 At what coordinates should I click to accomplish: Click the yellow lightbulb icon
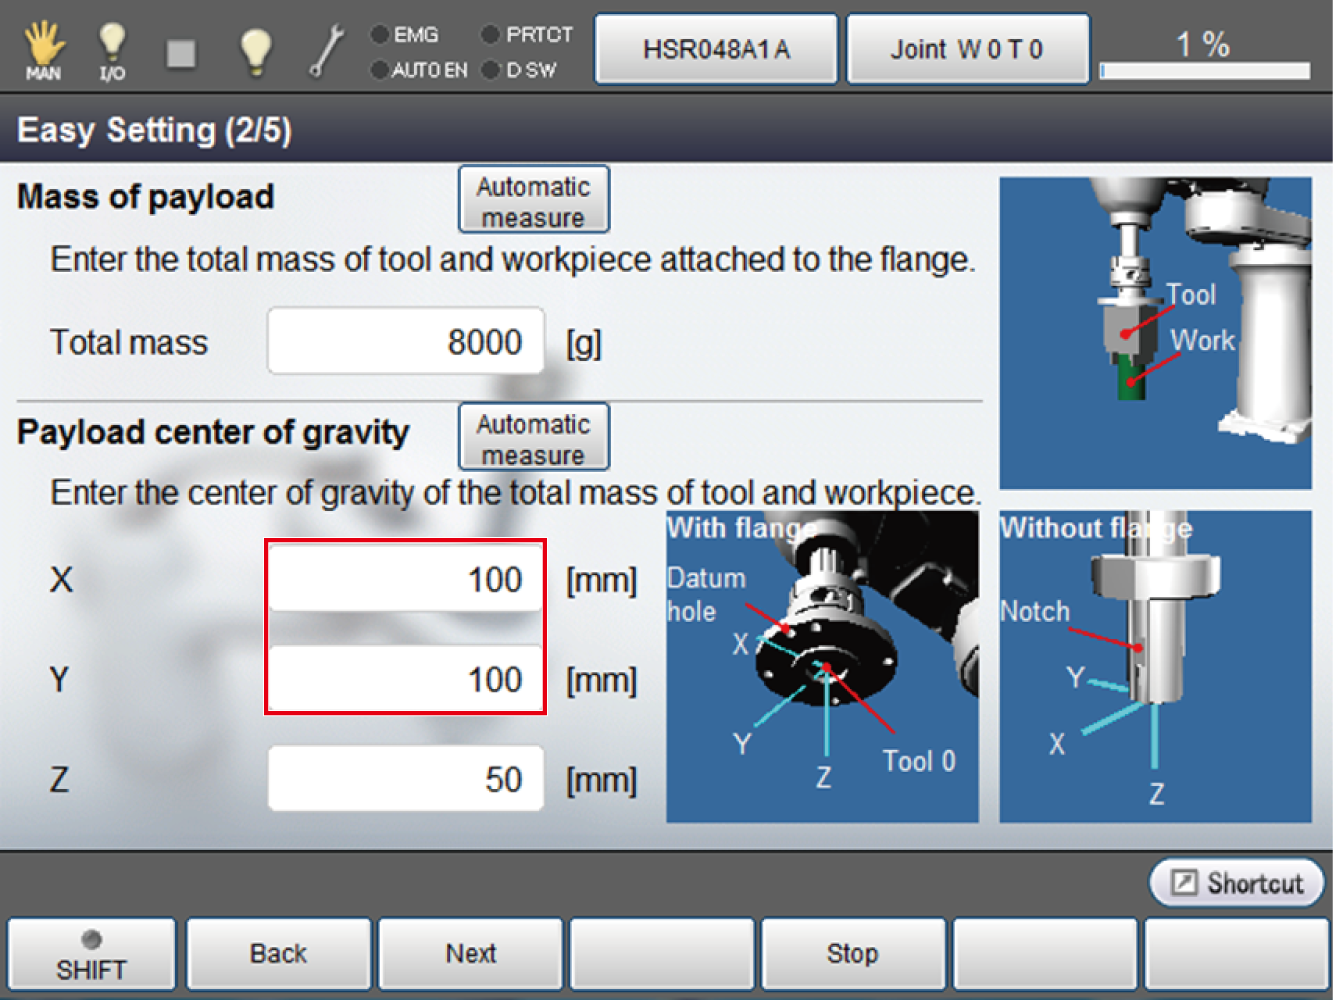point(256,50)
